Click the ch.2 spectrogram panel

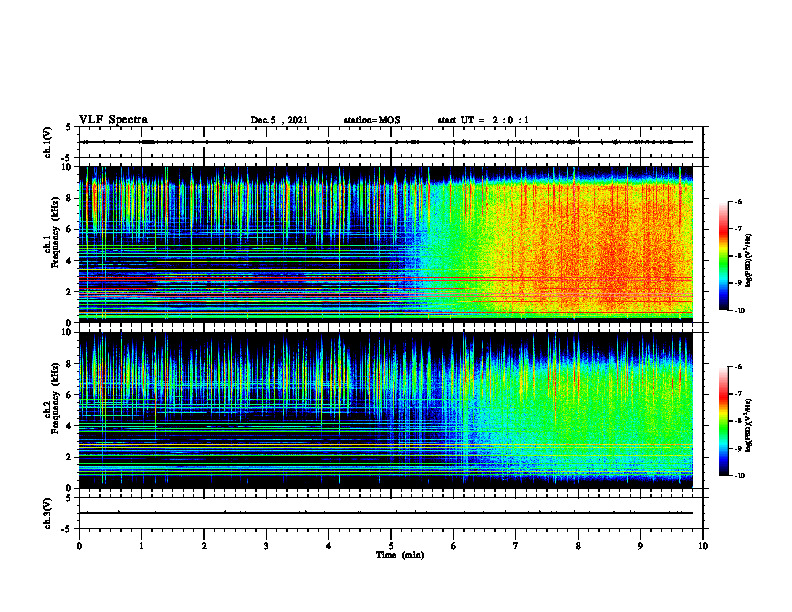(386, 410)
